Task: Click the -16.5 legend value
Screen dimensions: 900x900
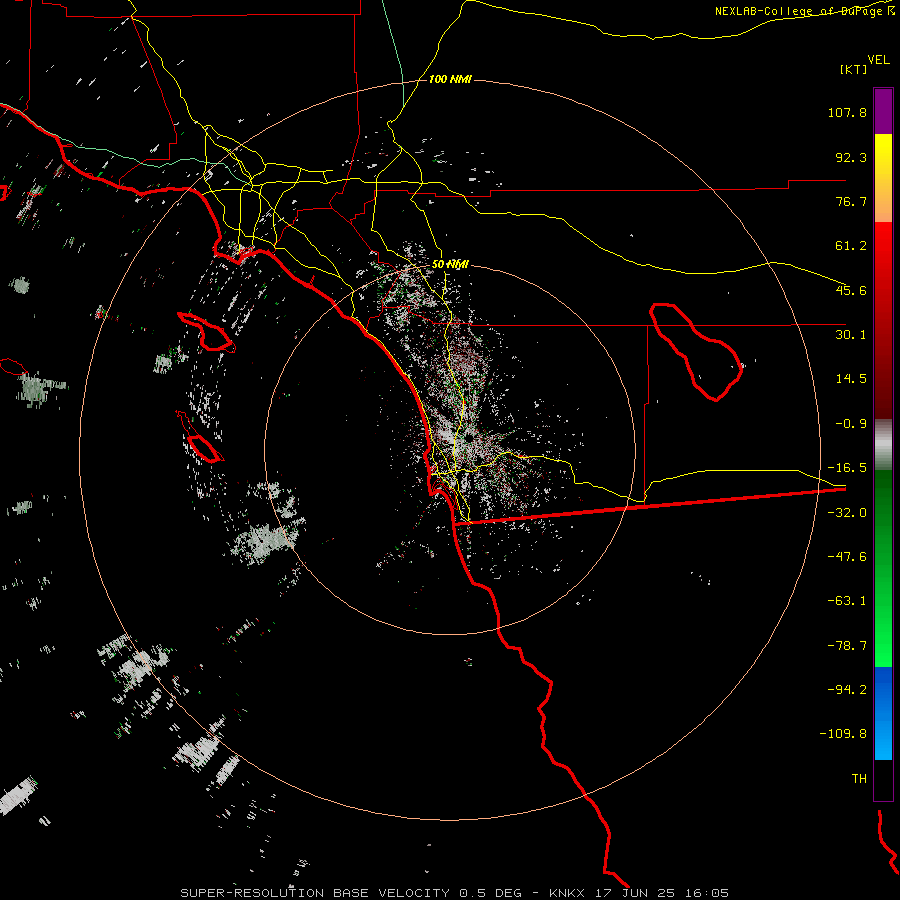Action: click(x=847, y=468)
